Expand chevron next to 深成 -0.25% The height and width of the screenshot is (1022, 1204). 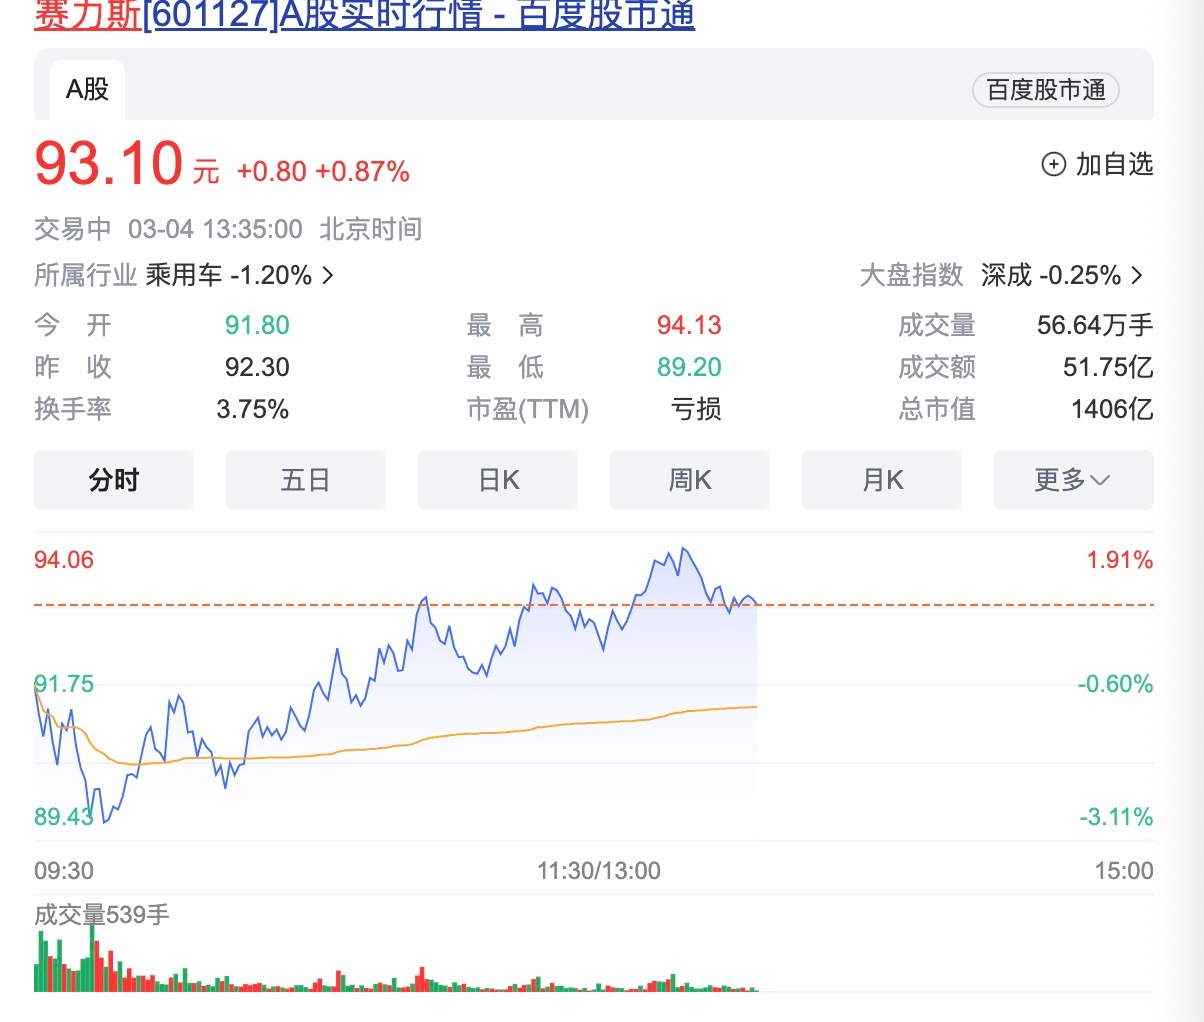pos(1137,275)
